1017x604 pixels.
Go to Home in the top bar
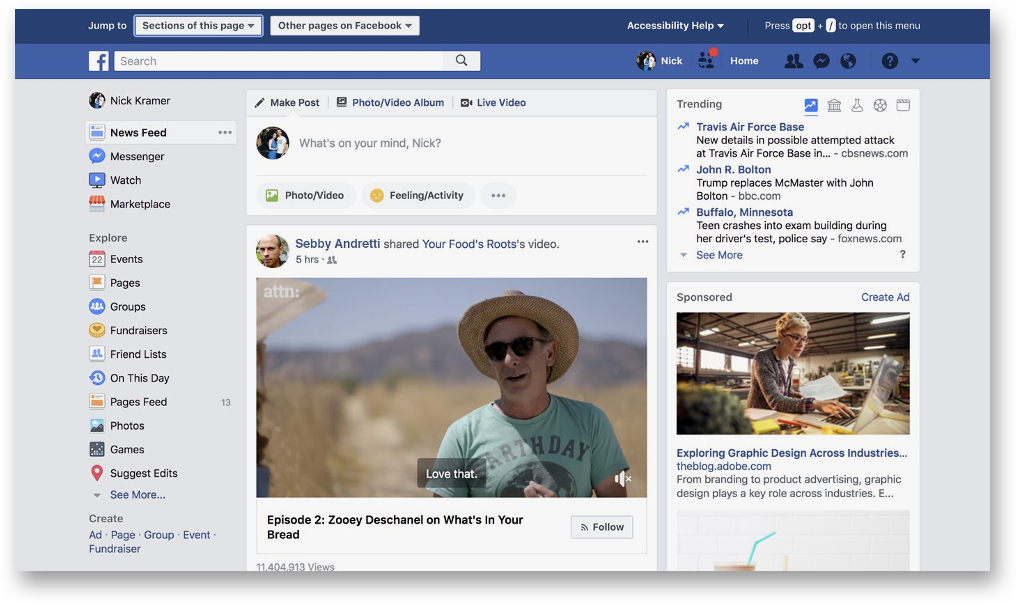tap(744, 61)
